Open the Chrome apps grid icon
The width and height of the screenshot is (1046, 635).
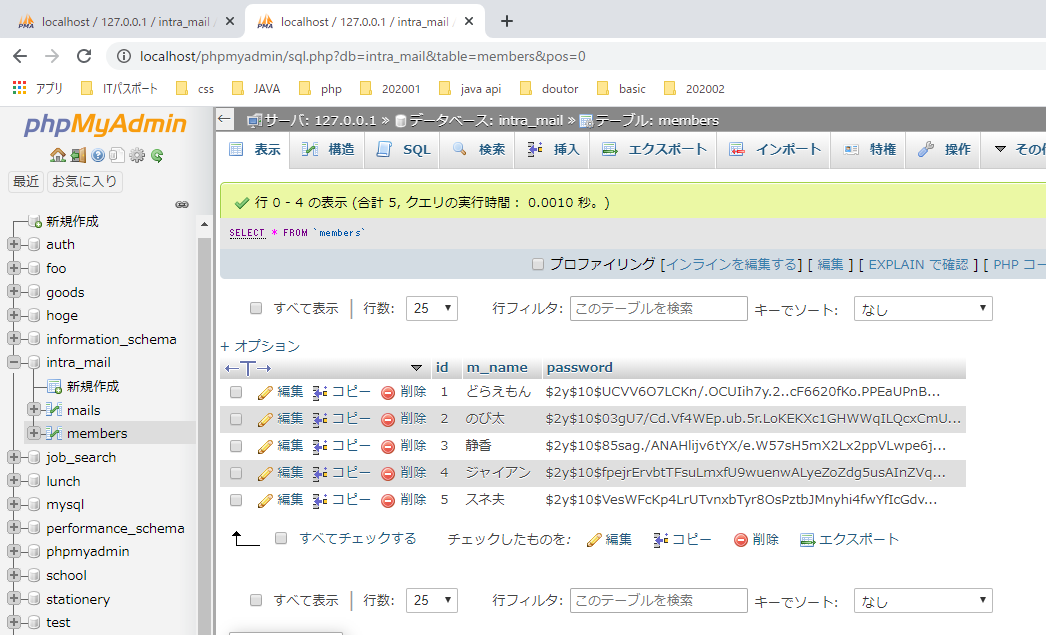click(x=19, y=87)
